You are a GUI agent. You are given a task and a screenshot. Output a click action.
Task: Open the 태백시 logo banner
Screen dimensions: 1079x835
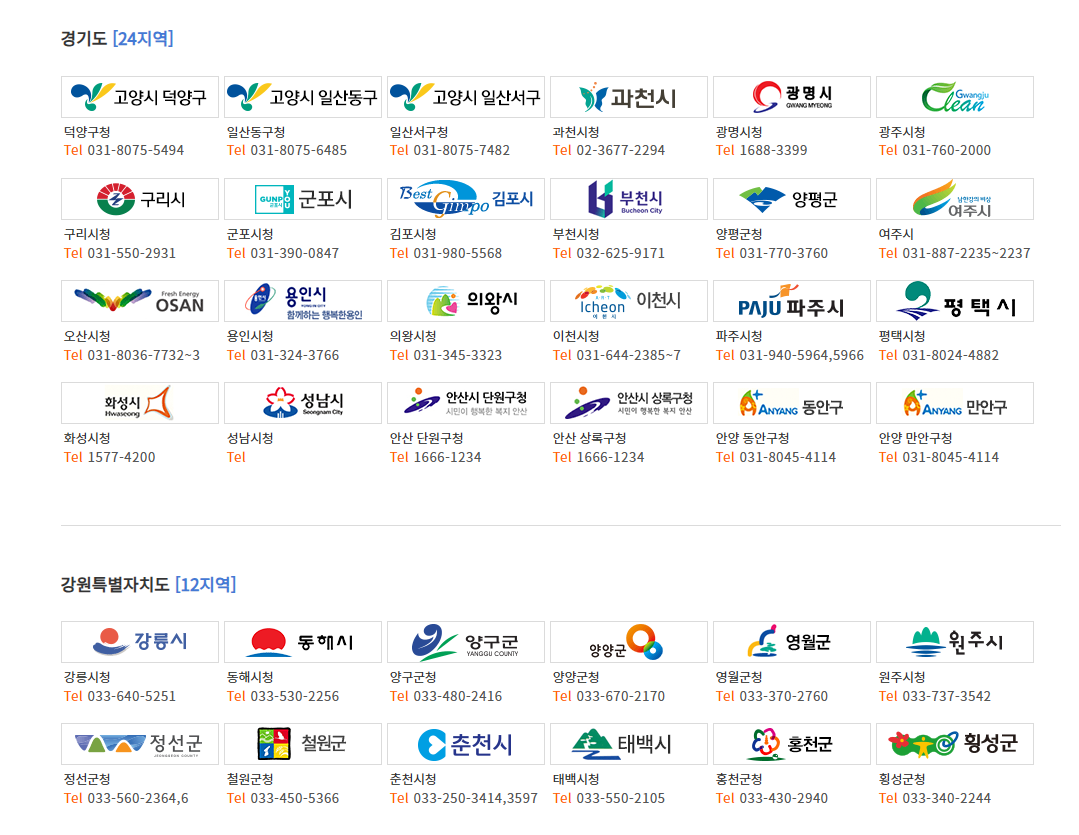click(x=629, y=744)
